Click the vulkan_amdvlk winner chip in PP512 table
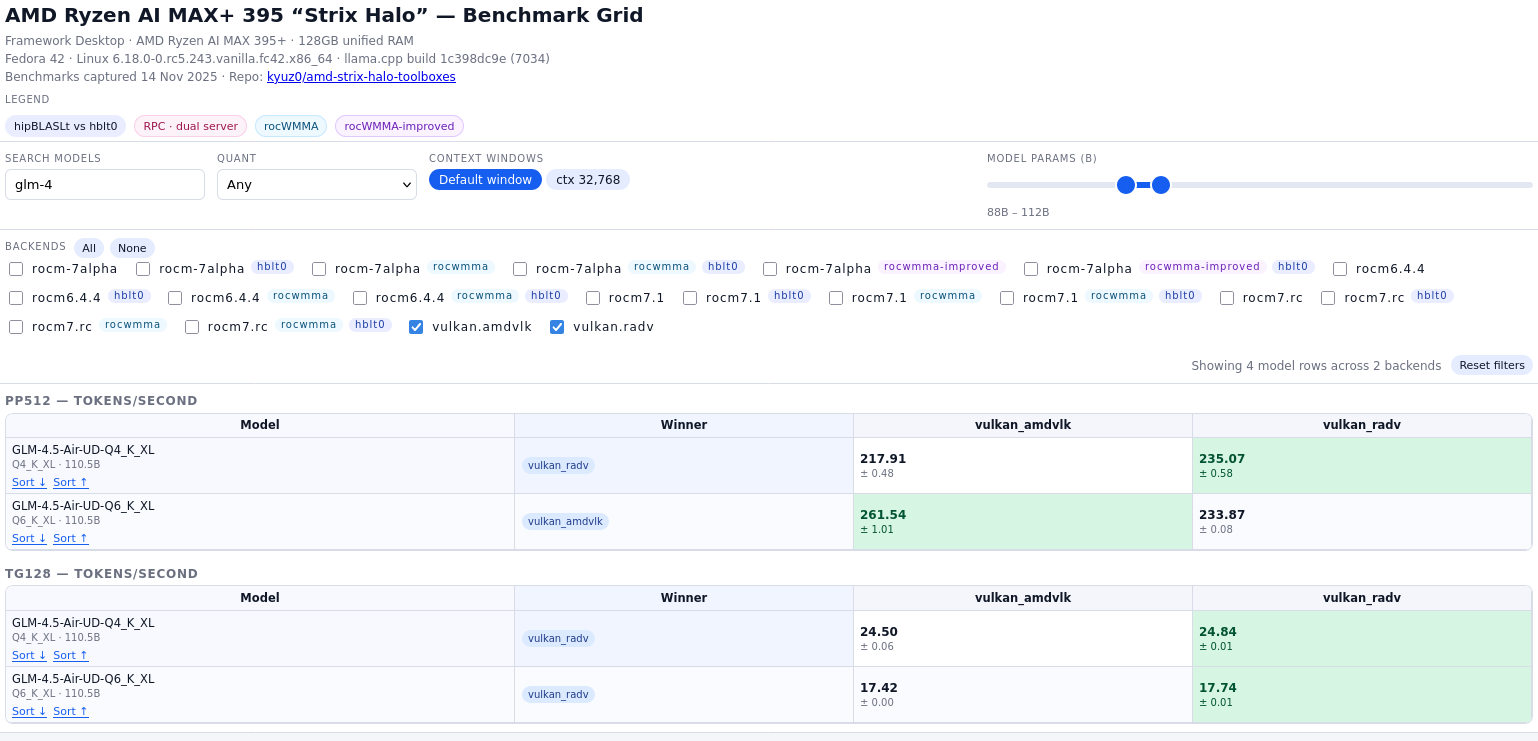Screen dimensions: 1538x741 (565, 522)
